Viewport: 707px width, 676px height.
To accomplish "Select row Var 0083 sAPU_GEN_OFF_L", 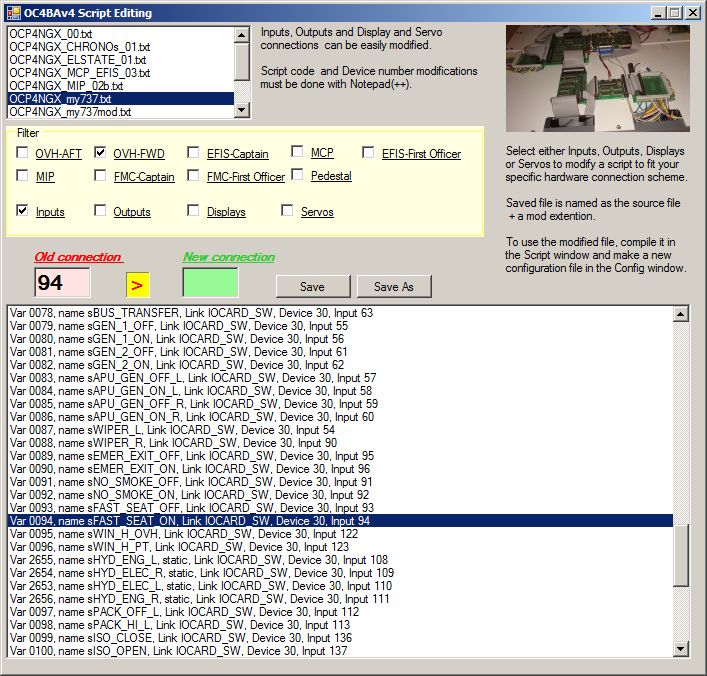I will (x=340, y=378).
